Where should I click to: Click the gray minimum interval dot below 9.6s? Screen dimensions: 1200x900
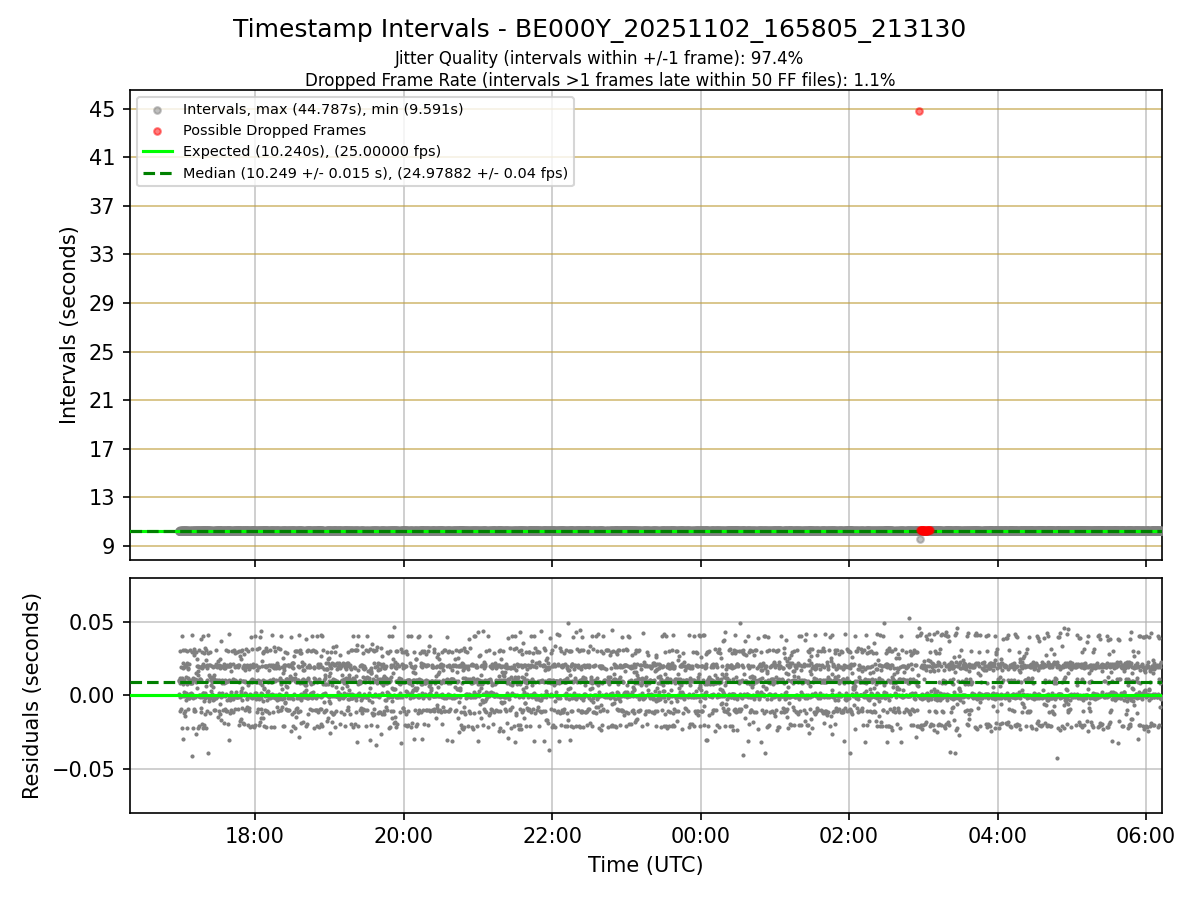click(x=920, y=539)
